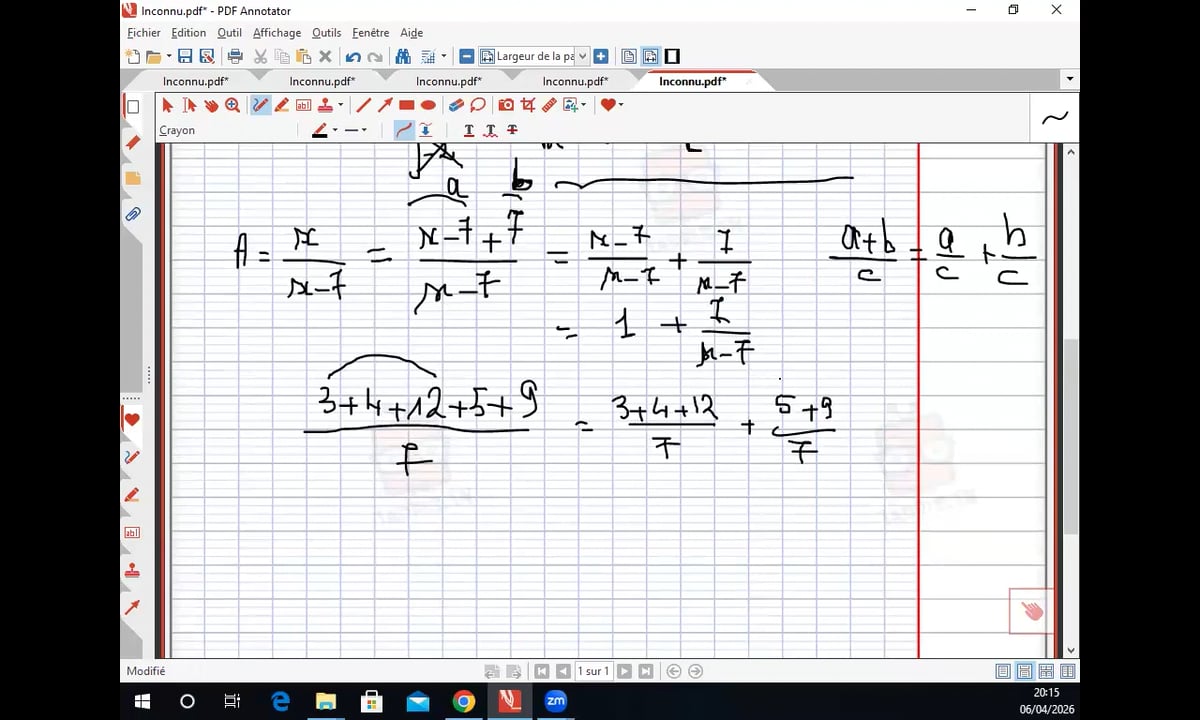This screenshot has width=1200, height=720.
Task: Print the document using the printer icon
Action: (x=235, y=57)
